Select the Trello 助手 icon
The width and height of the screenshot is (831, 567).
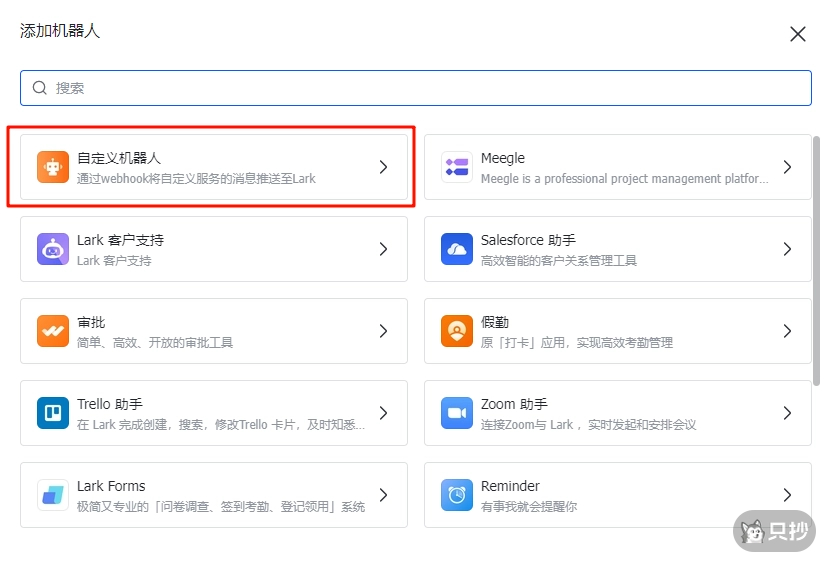(x=53, y=413)
